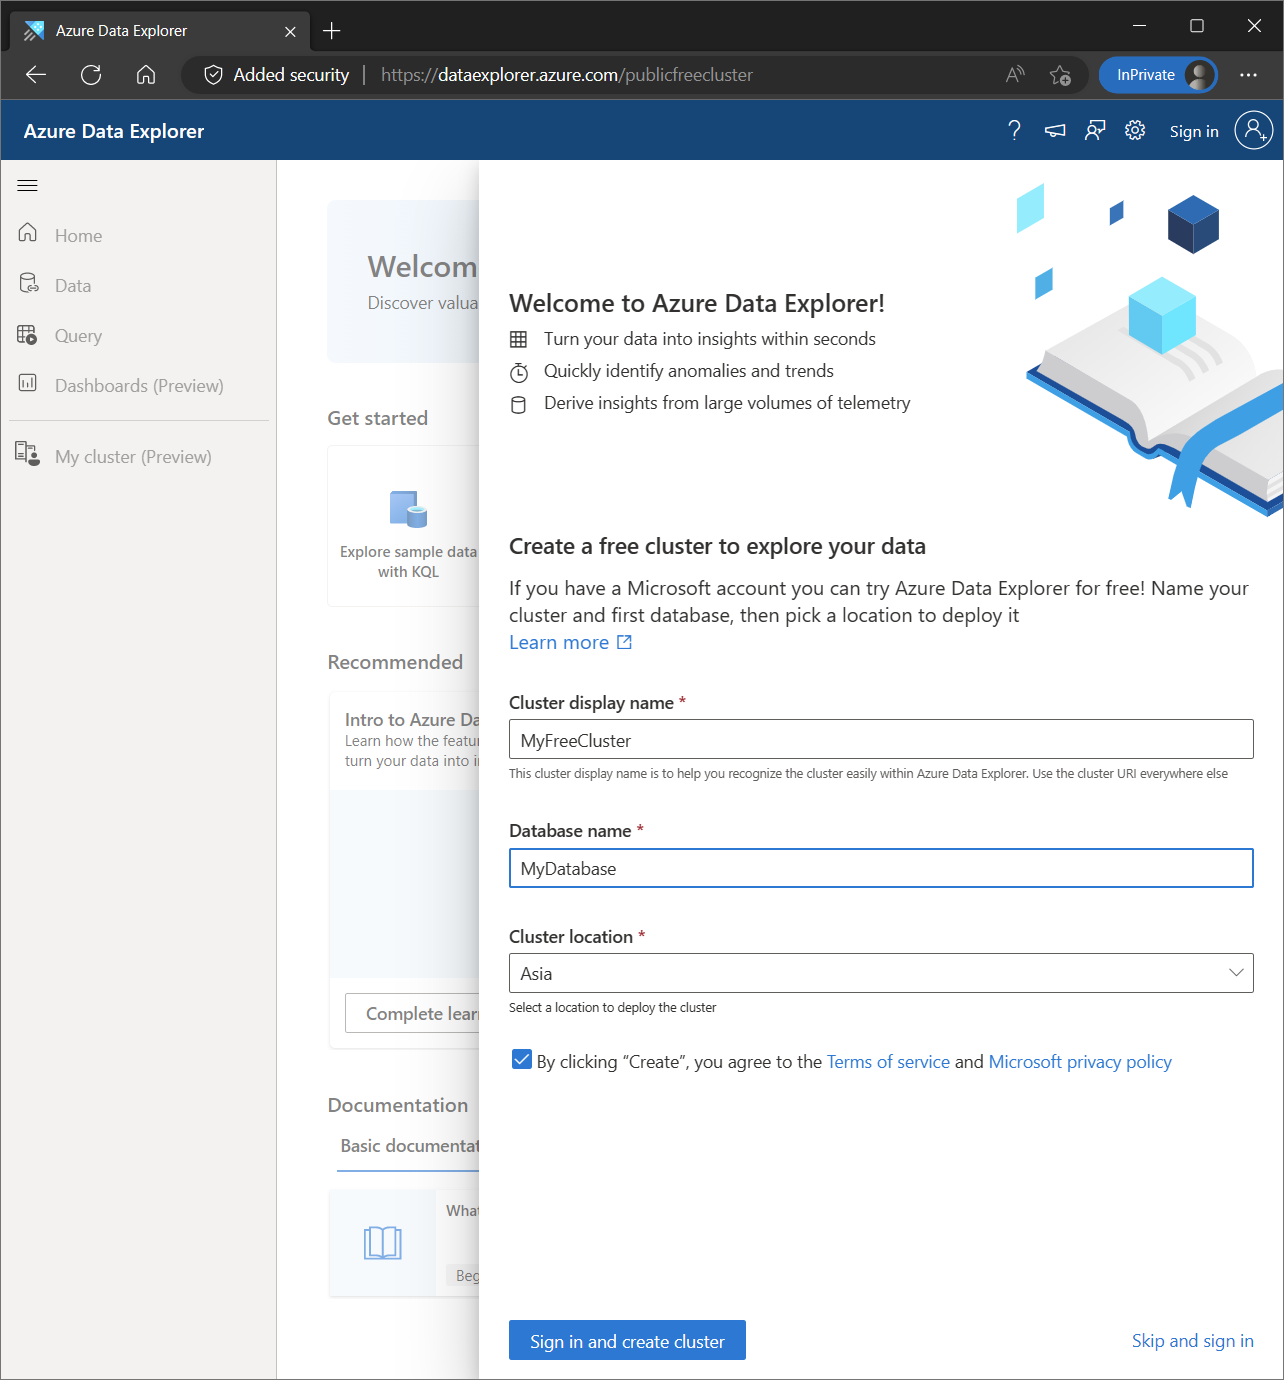This screenshot has height=1380, width=1284.
Task: Open Terms of service link
Action: tap(888, 1062)
